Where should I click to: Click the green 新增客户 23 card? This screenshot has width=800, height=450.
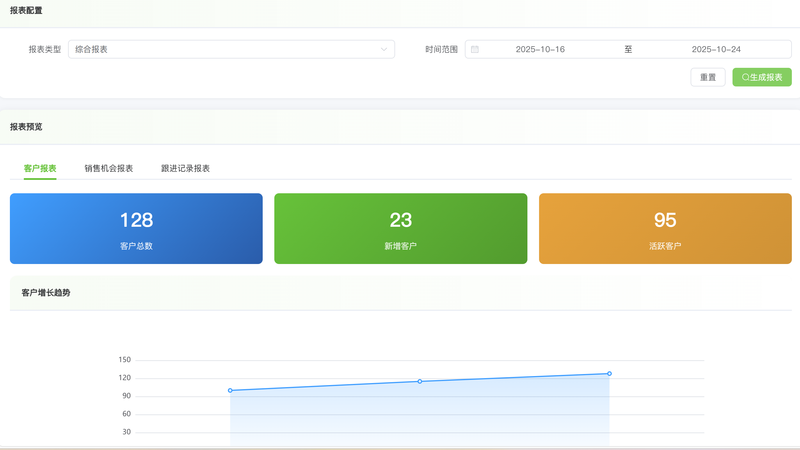click(x=400, y=228)
